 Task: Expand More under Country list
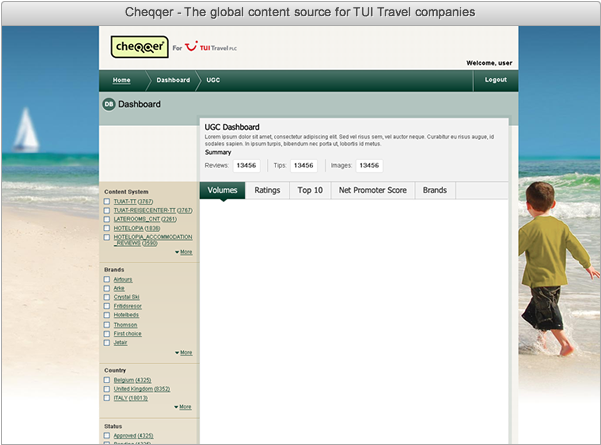coord(184,407)
